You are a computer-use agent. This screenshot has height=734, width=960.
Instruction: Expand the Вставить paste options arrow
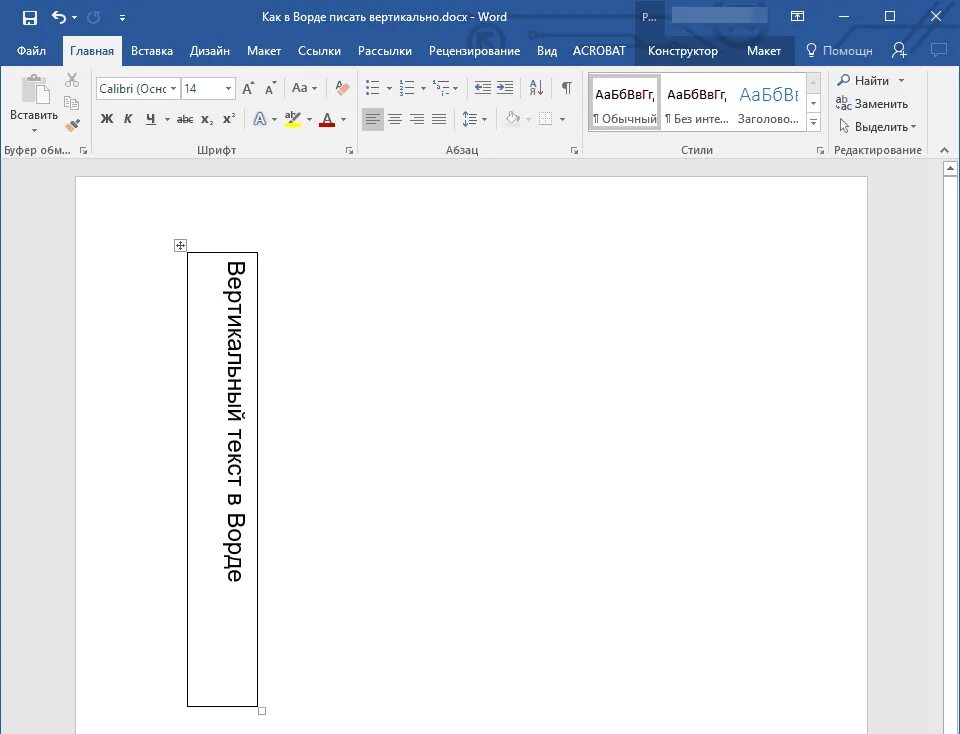pos(34,130)
